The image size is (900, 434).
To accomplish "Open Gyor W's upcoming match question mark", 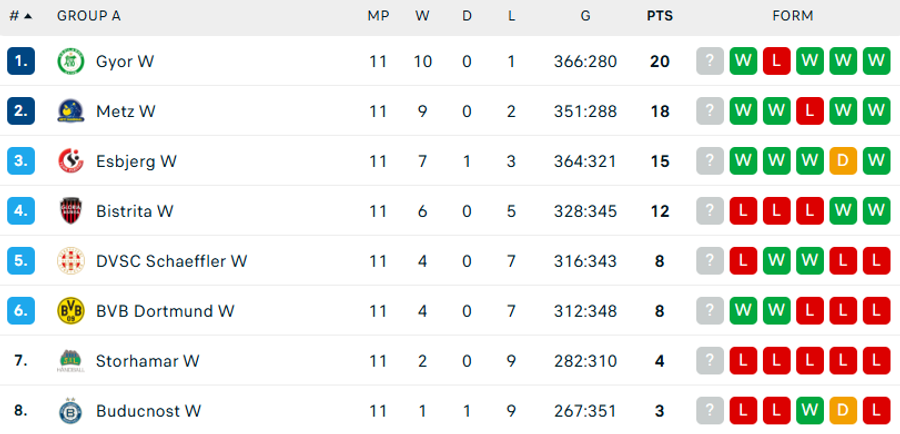I will click(x=710, y=61).
